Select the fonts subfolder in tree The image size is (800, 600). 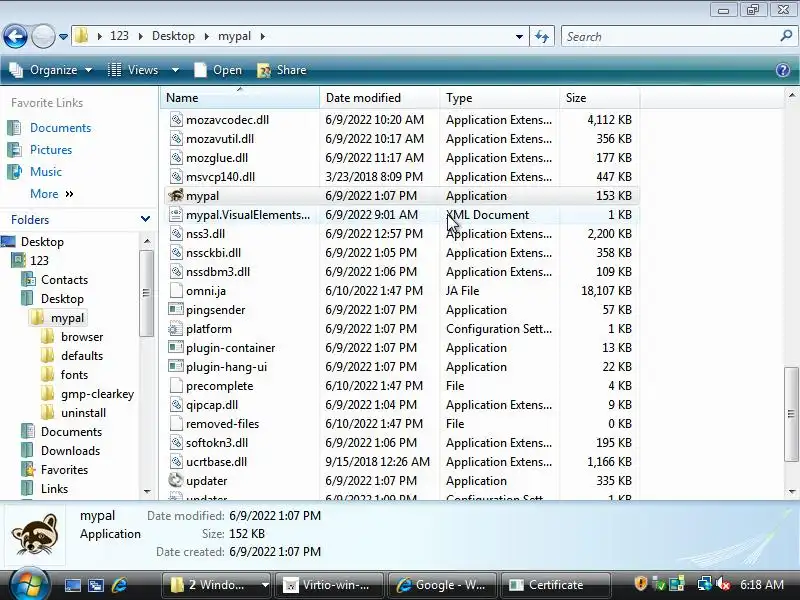(74, 374)
